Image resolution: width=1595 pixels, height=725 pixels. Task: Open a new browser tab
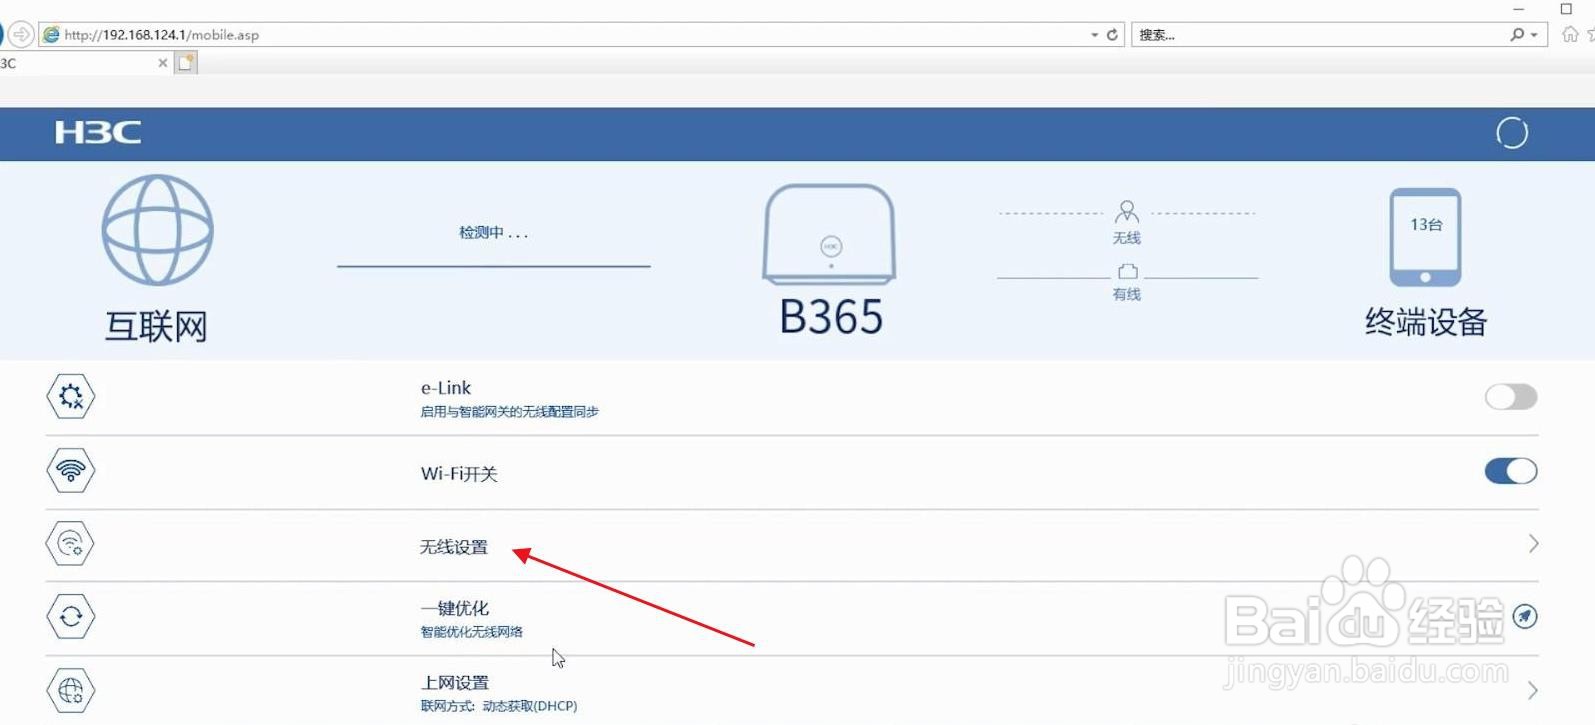point(186,63)
